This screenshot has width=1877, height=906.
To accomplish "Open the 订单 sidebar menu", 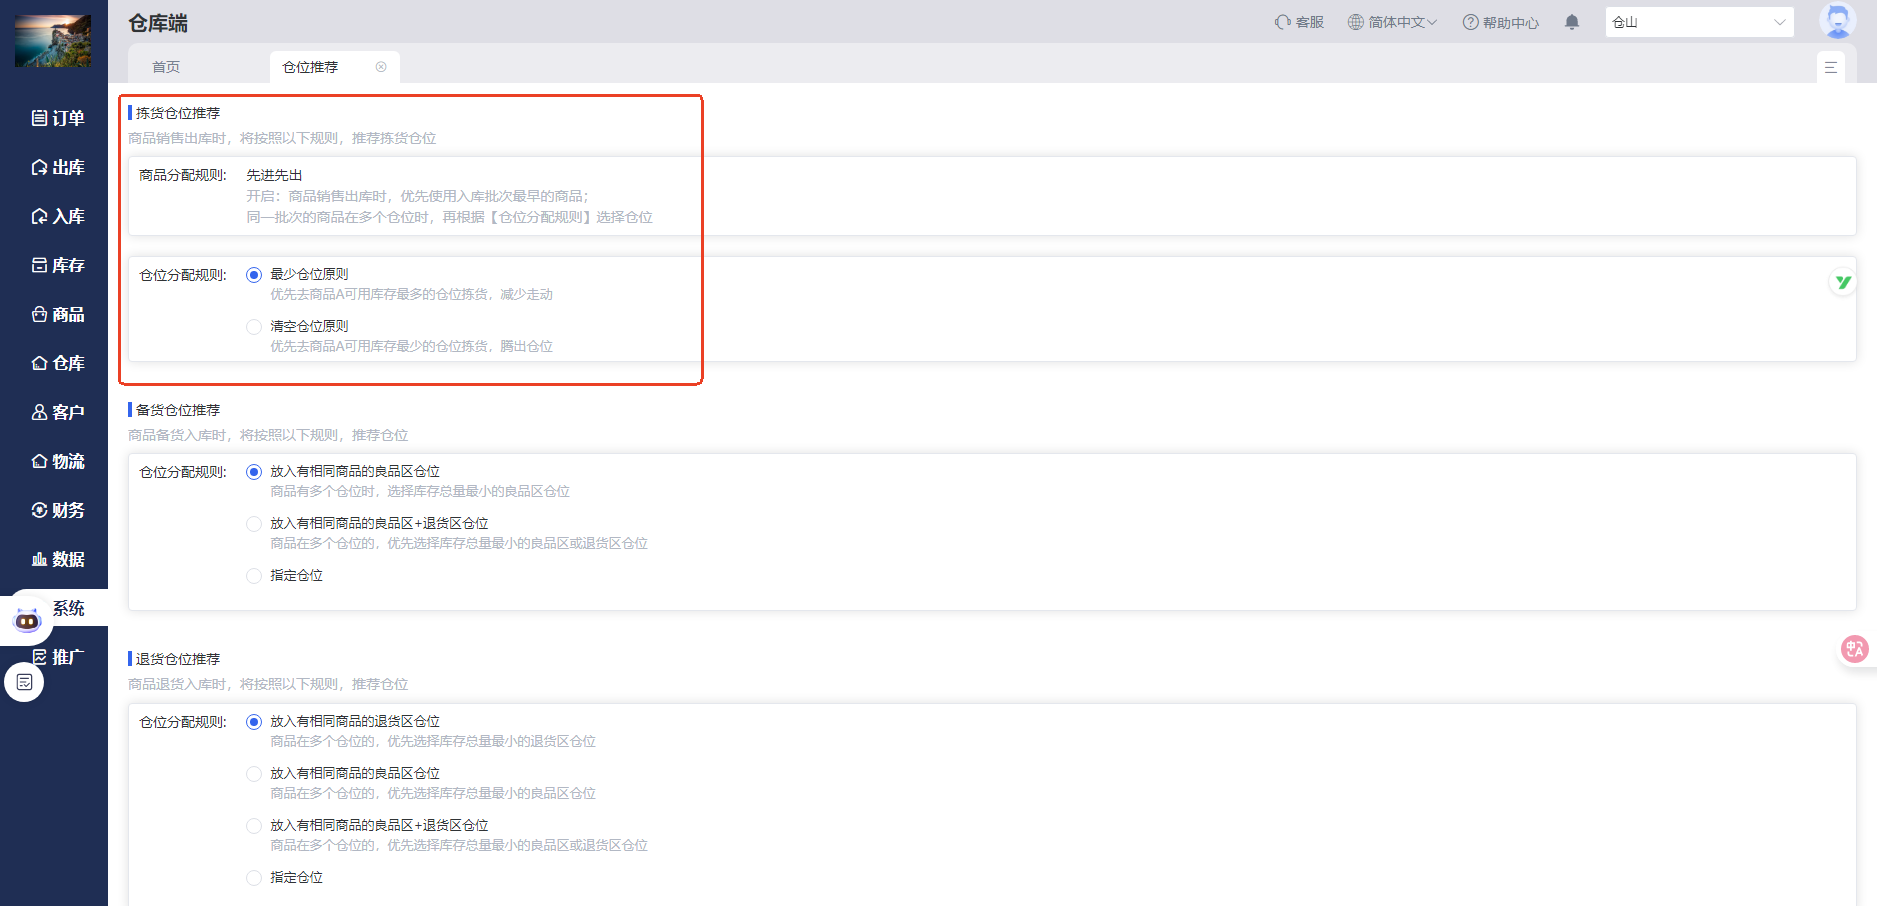I will click(x=57, y=118).
